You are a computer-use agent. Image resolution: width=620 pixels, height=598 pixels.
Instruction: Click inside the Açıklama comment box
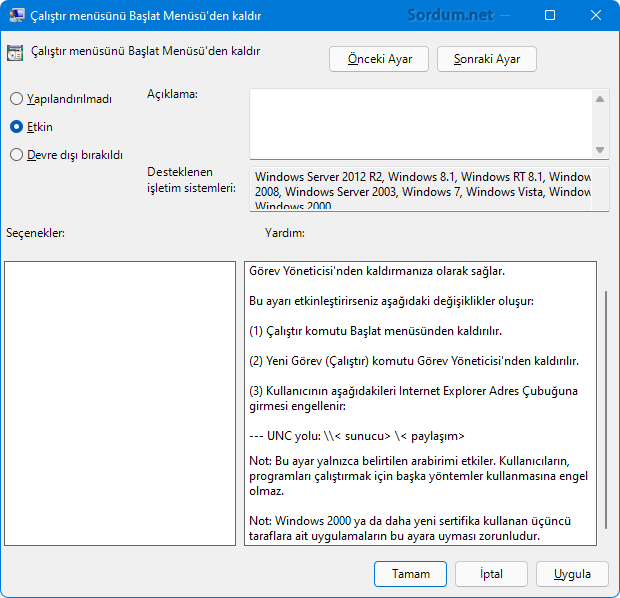(x=421, y=124)
